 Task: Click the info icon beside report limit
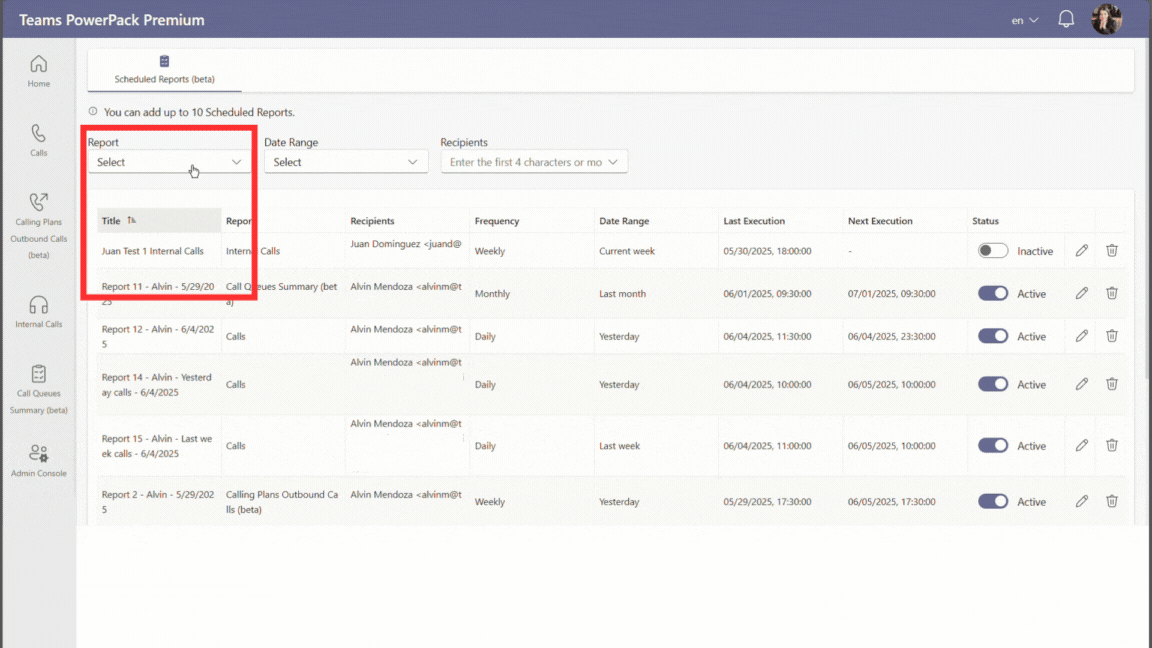click(93, 112)
